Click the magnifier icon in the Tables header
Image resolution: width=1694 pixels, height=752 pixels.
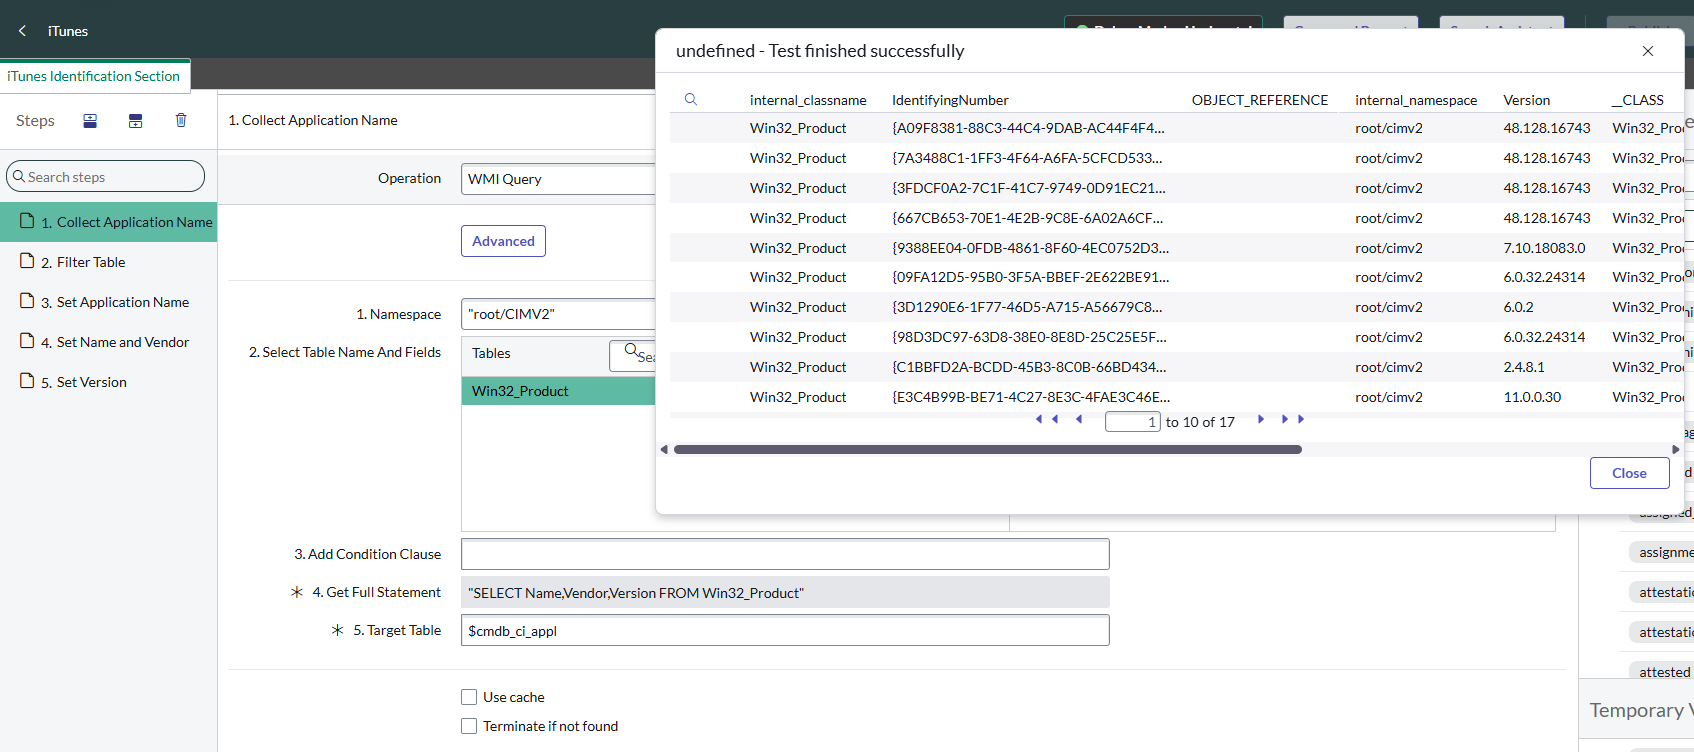[632, 351]
